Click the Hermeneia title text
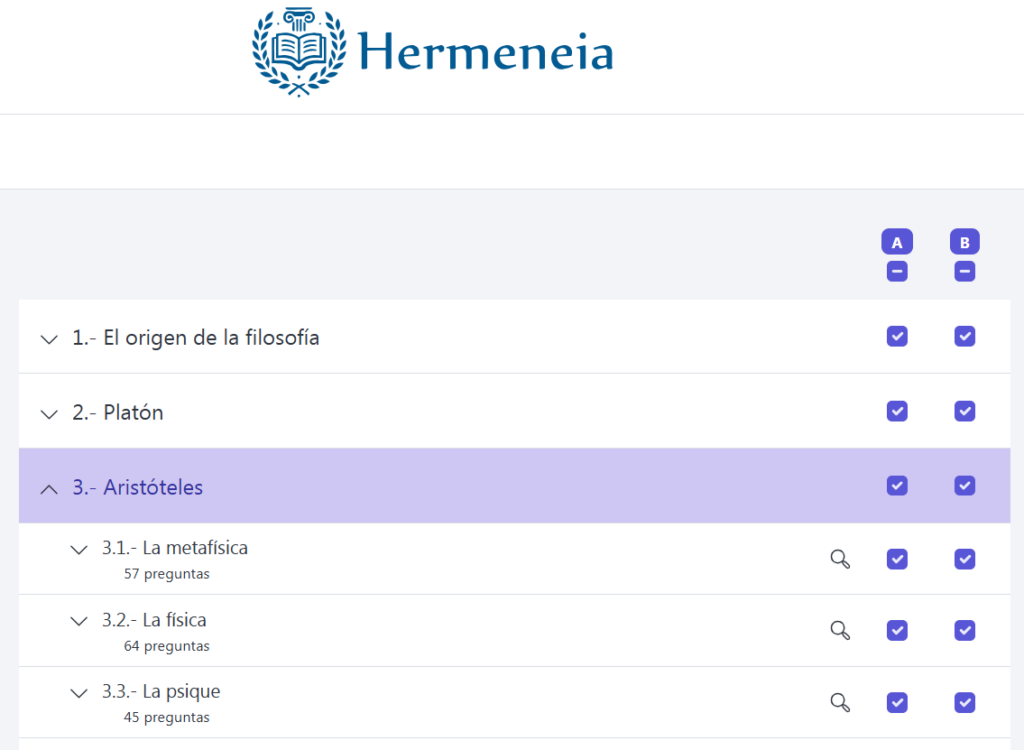The image size is (1024, 750). click(485, 52)
